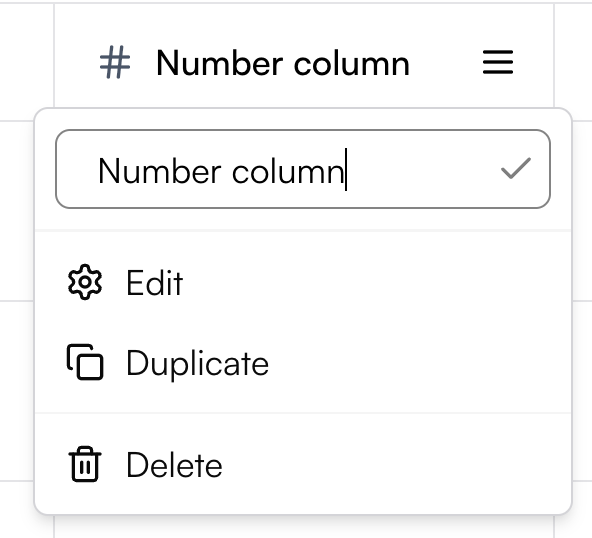Focus the column name text field
The height and width of the screenshot is (538, 592).
[303, 169]
